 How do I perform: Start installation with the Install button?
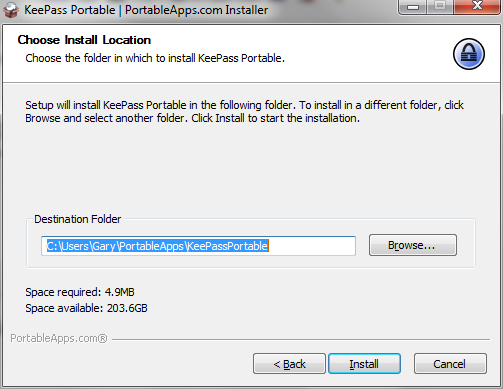point(364,364)
